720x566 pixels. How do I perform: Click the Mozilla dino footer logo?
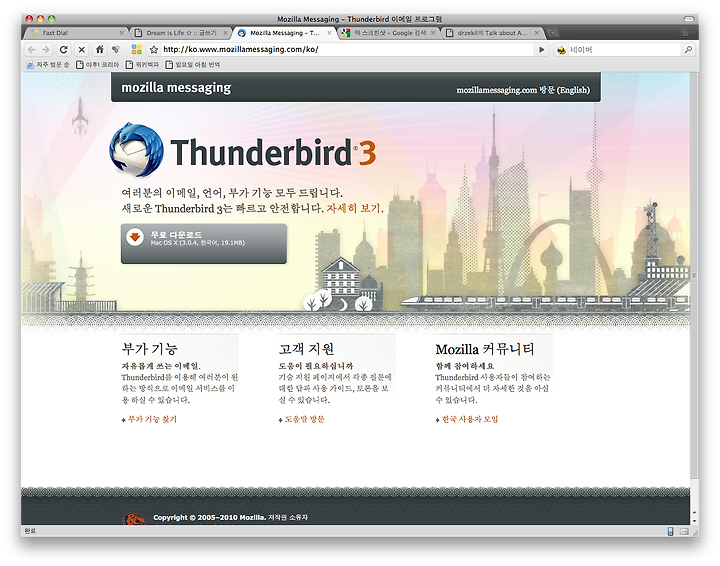(x=135, y=519)
